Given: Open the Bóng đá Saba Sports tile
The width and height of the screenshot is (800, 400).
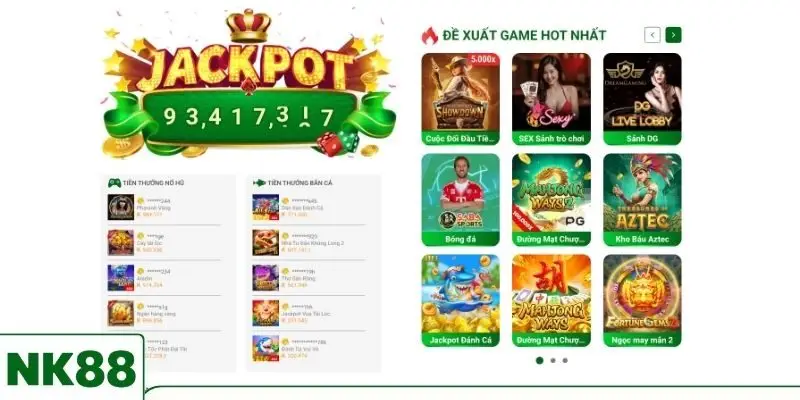Looking at the screenshot, I should click(461, 200).
